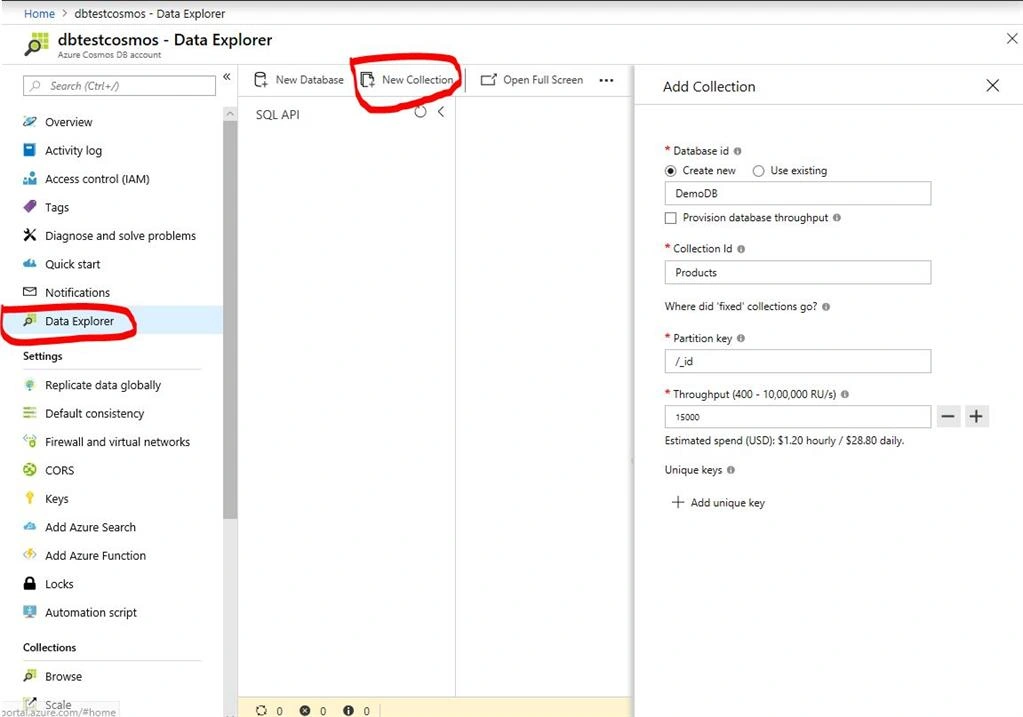Image resolution: width=1023 pixels, height=717 pixels.
Task: Click the Keys icon
Action: pos(29,498)
